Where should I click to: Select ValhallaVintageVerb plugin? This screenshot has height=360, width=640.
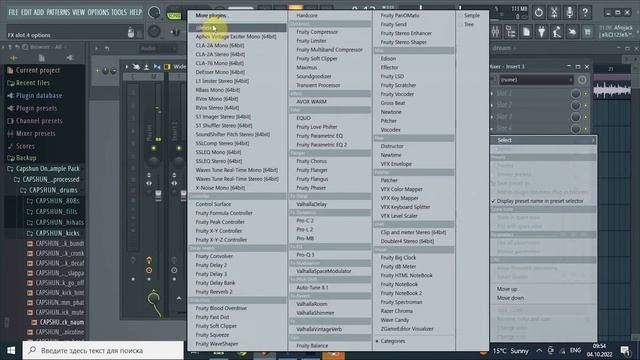319,329
